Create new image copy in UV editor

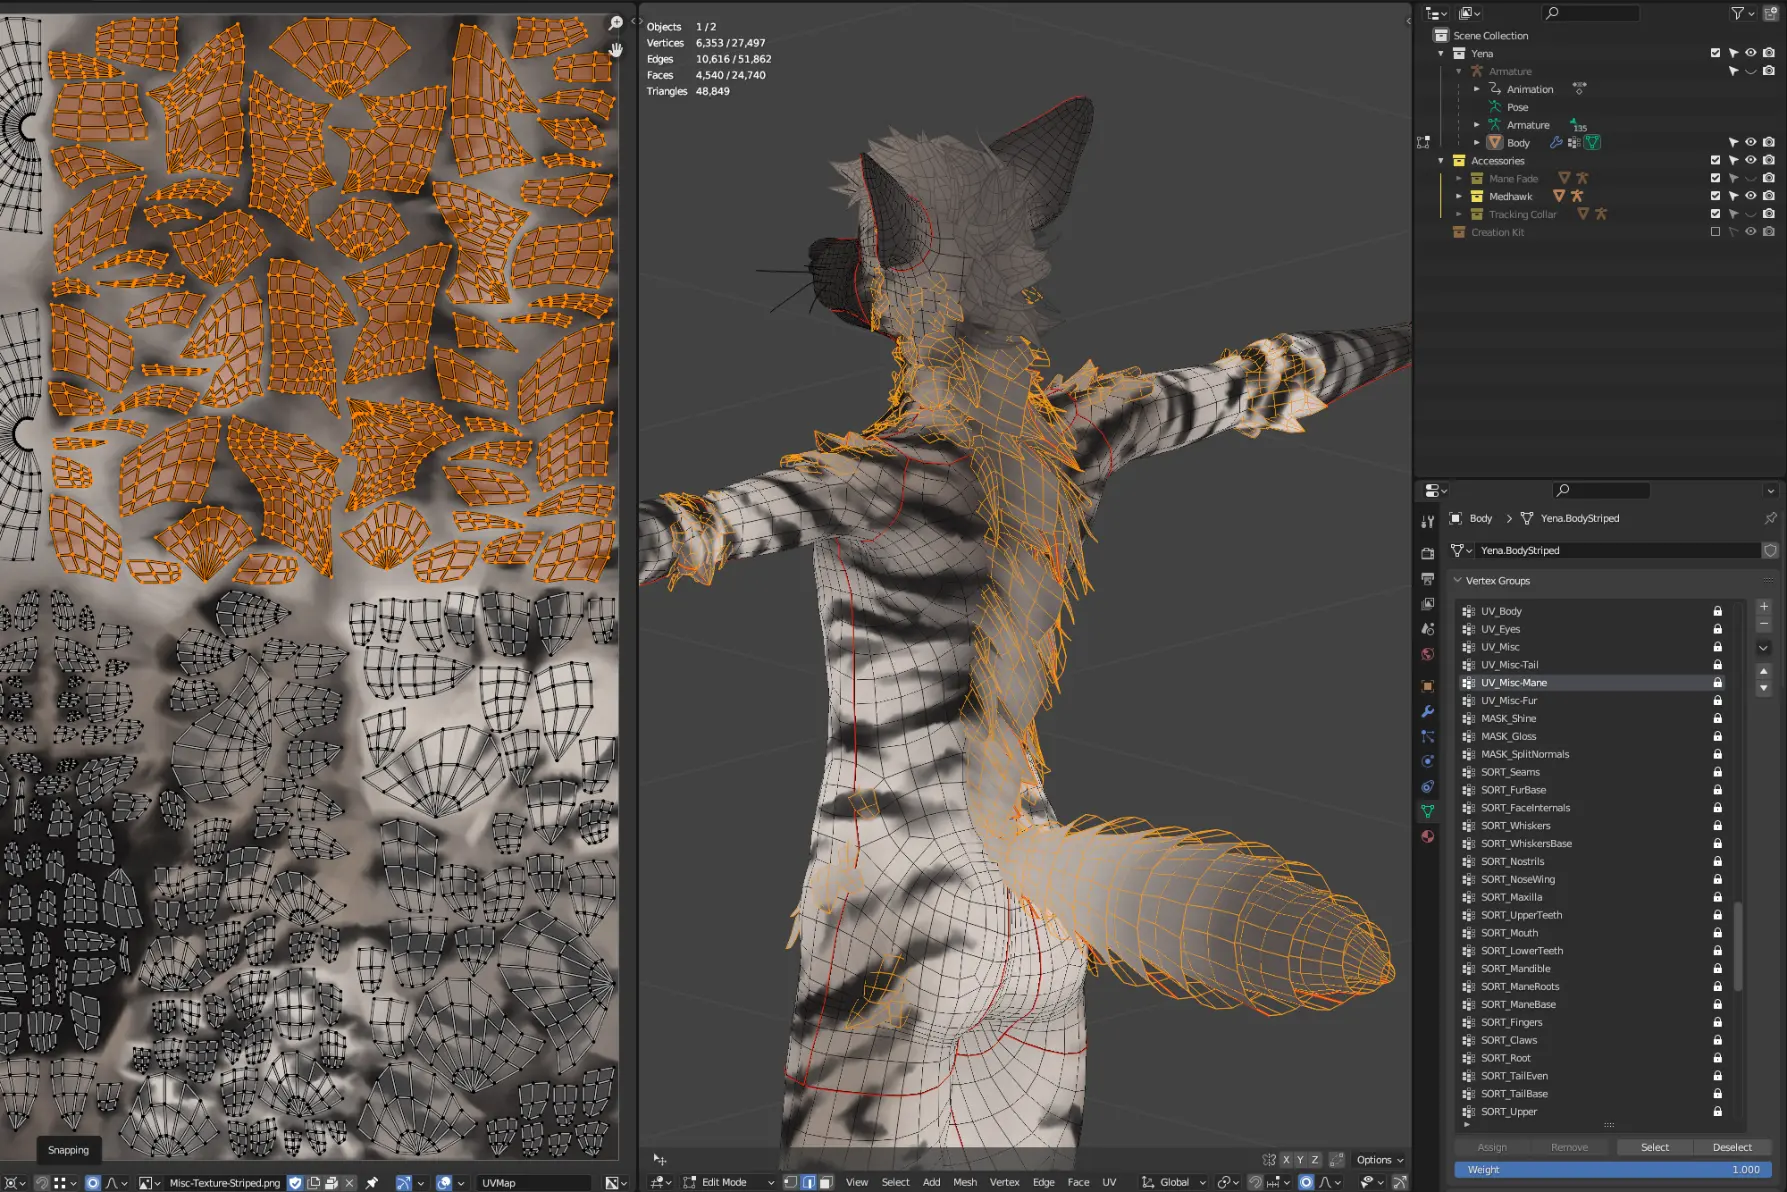(313, 1183)
